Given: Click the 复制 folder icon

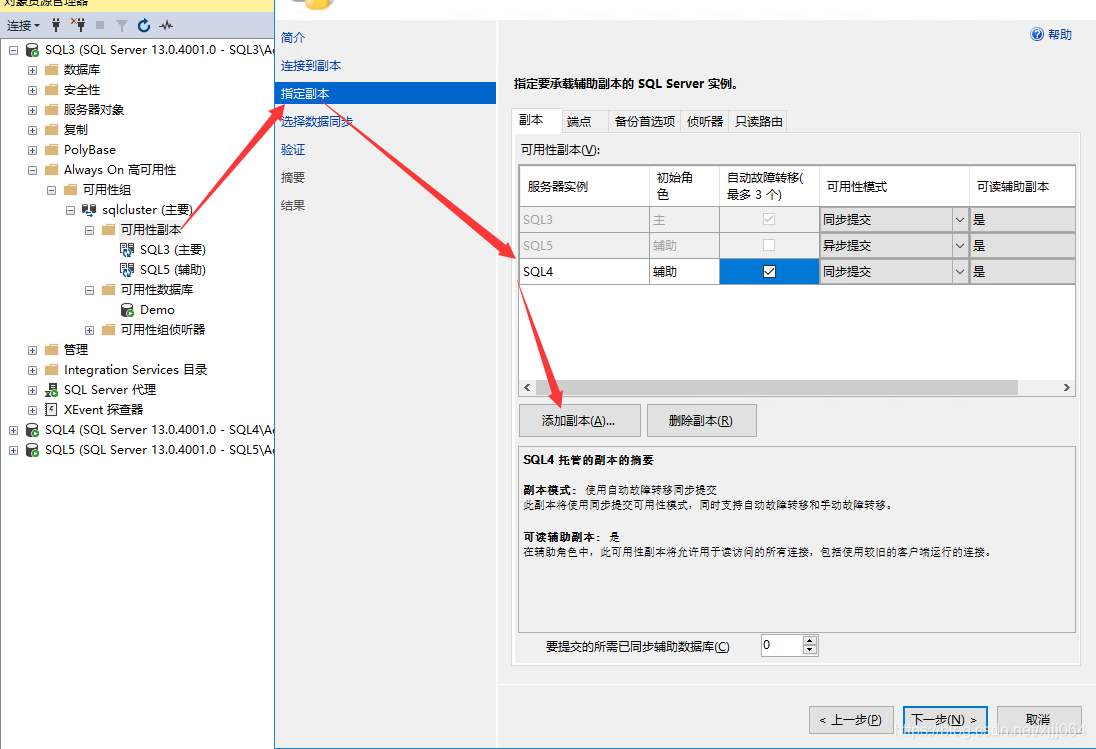Looking at the screenshot, I should (x=51, y=130).
